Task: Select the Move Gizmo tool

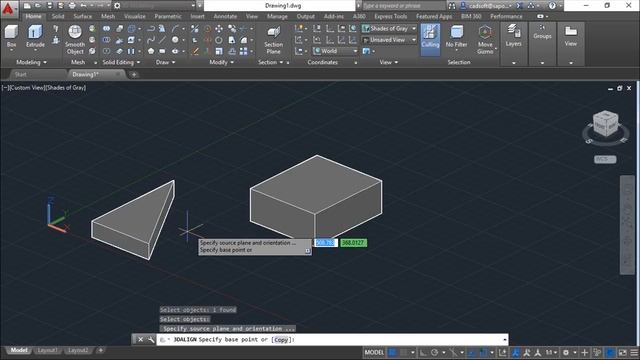Action: click(485, 40)
